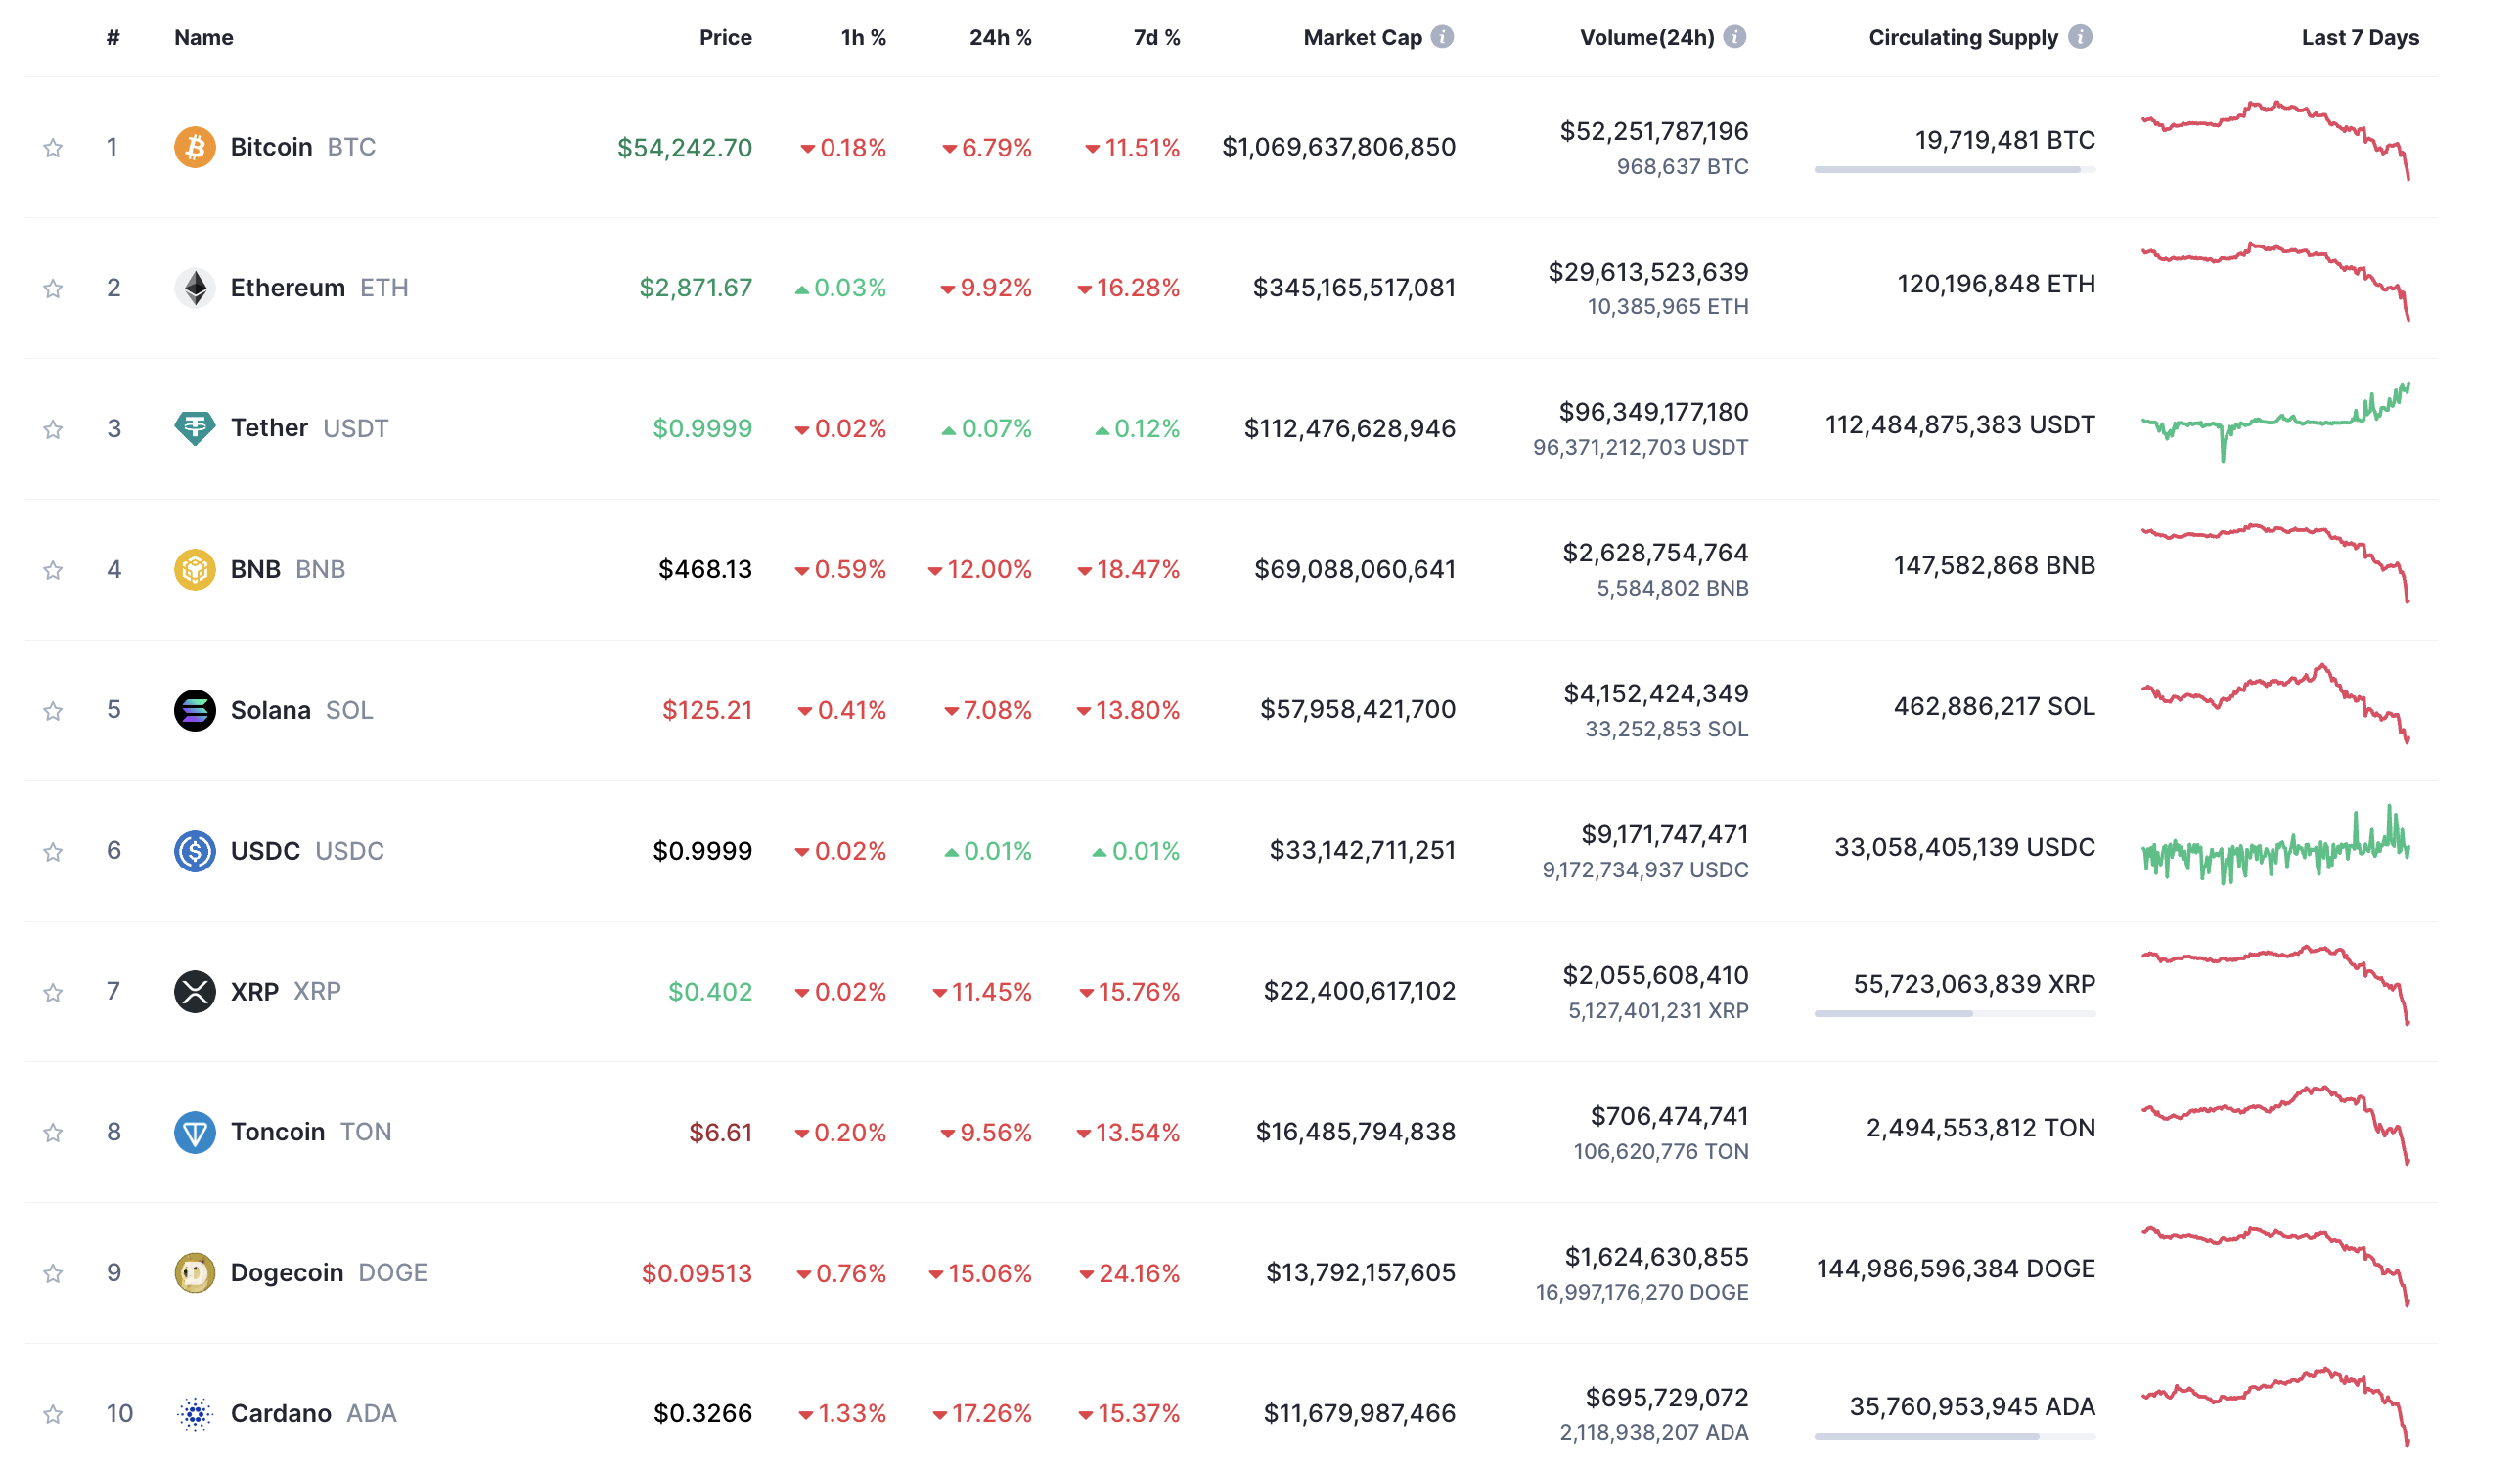
Task: Open the Volume(24h) info icon
Action: coord(1735,37)
